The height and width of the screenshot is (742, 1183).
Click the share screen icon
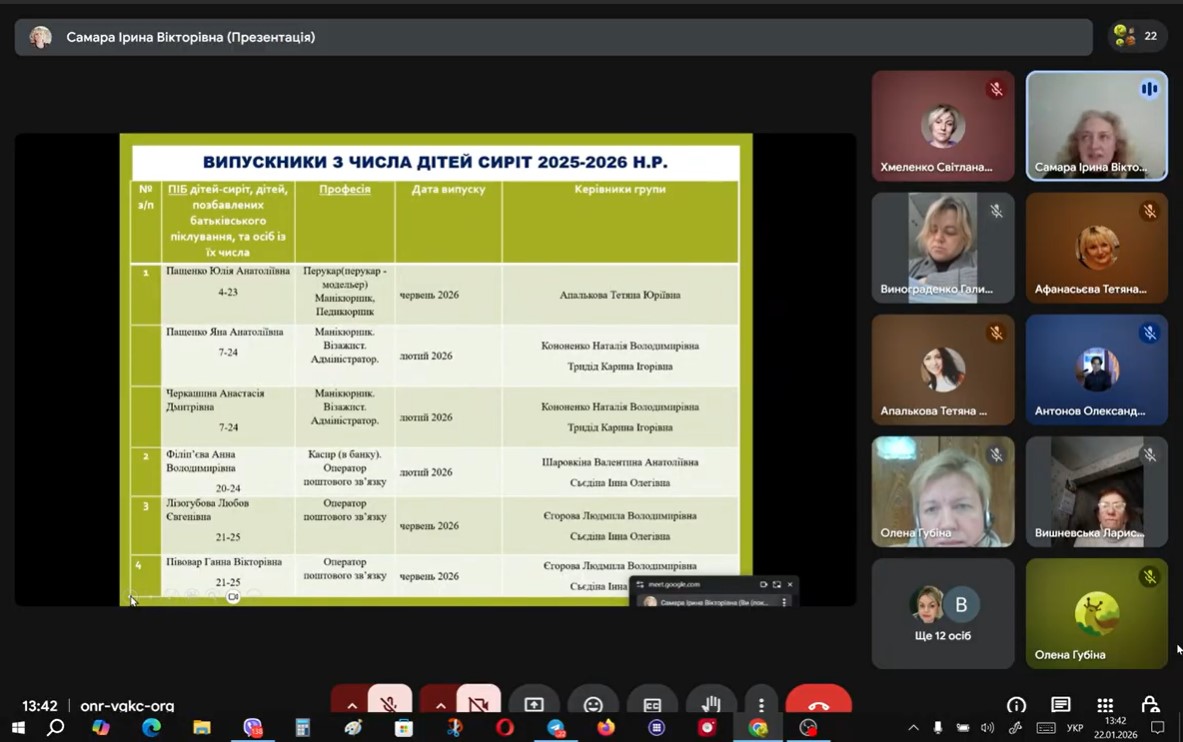click(534, 705)
